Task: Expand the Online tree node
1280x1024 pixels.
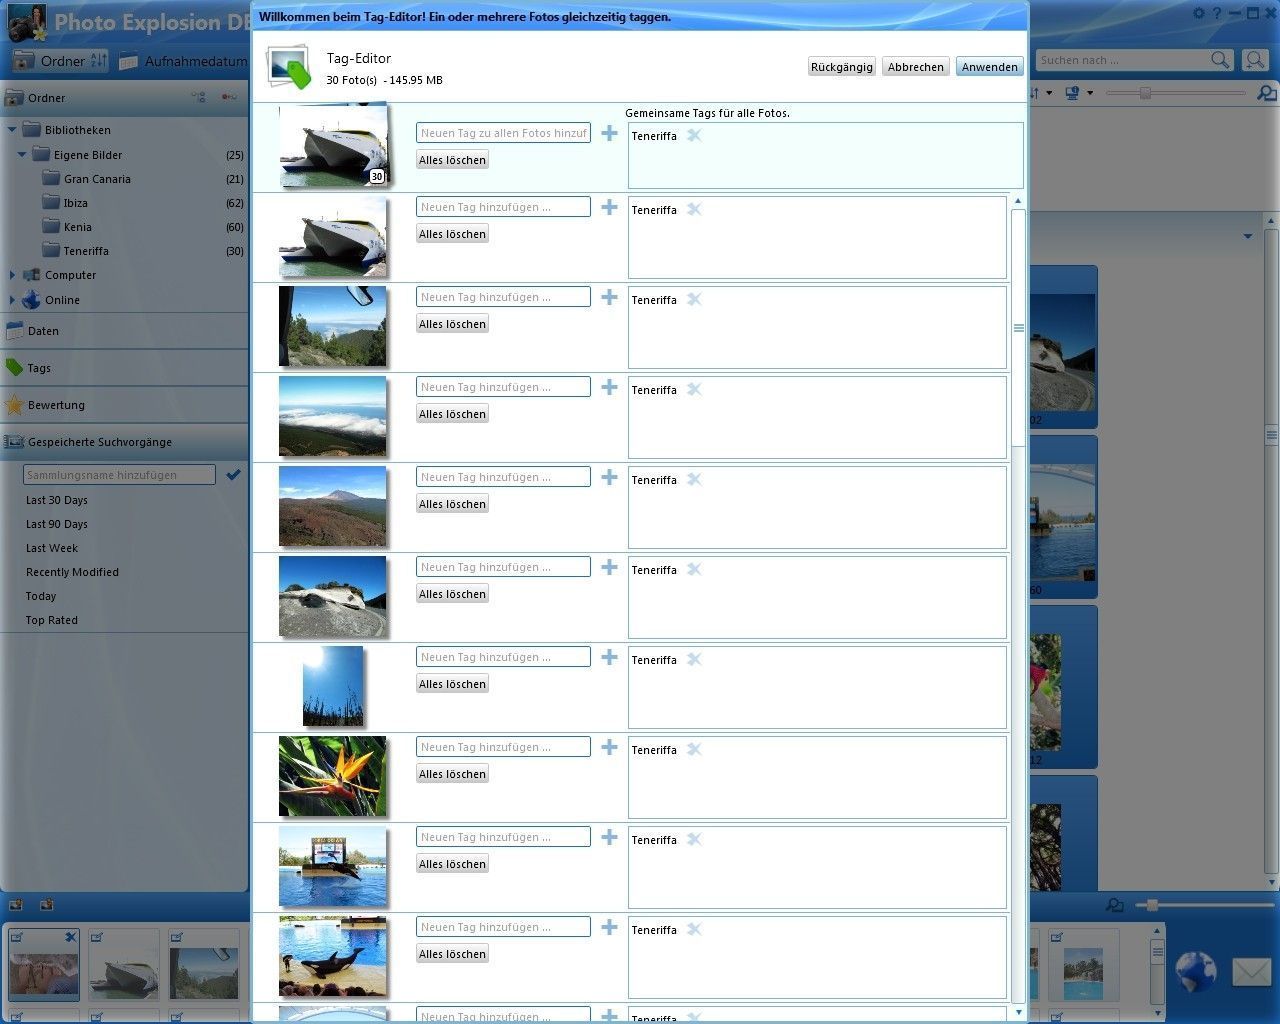Action: (13, 300)
